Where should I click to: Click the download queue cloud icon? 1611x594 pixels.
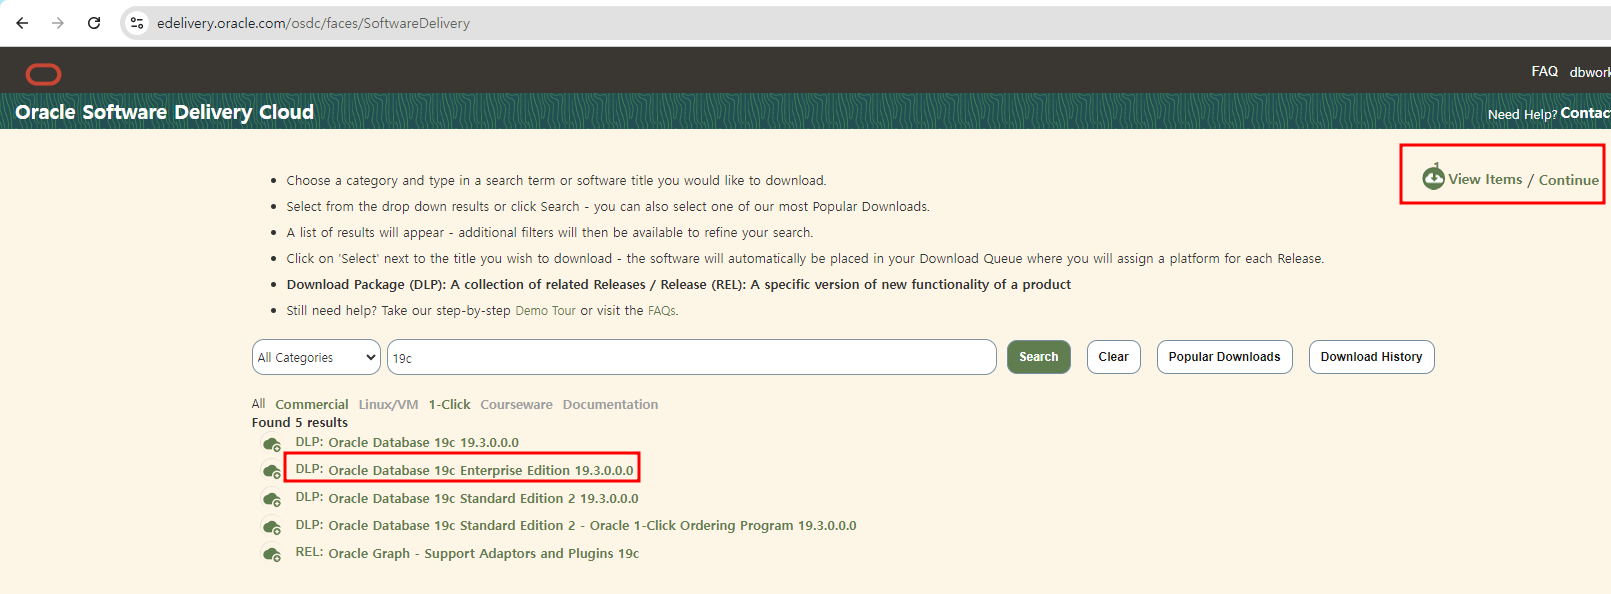click(1433, 177)
